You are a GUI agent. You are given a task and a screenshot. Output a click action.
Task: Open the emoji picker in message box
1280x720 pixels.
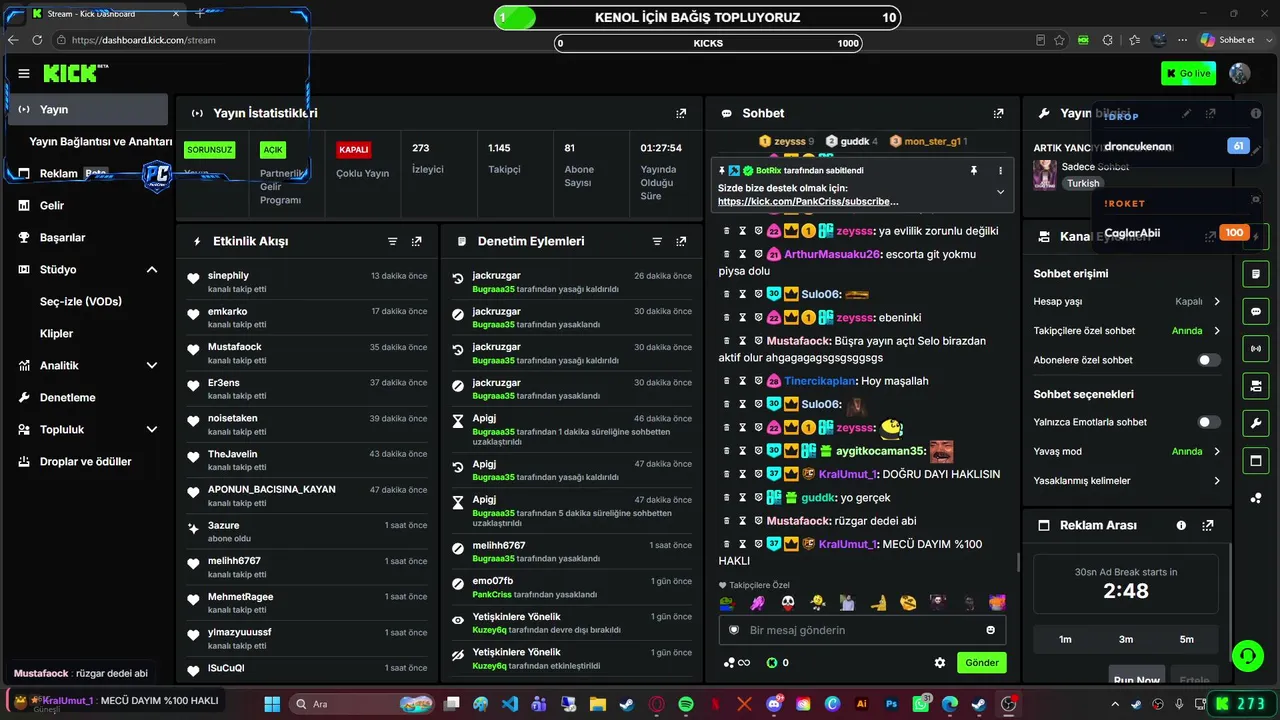(x=991, y=630)
